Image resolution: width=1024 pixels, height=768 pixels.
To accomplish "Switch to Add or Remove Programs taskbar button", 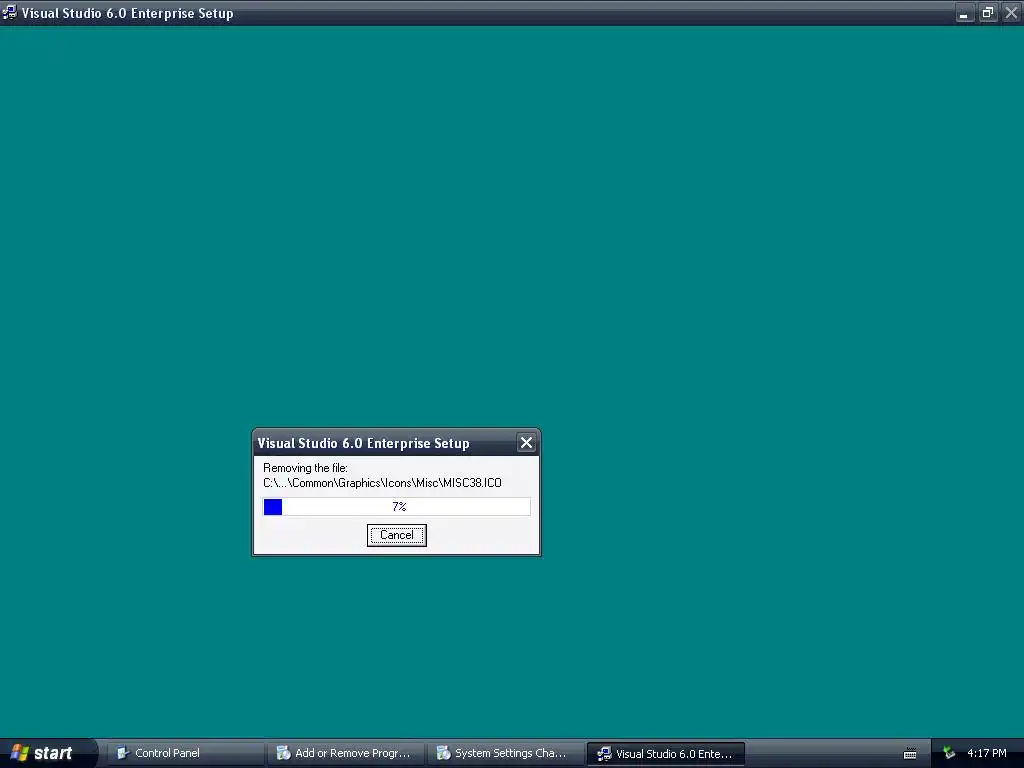I will click(345, 753).
